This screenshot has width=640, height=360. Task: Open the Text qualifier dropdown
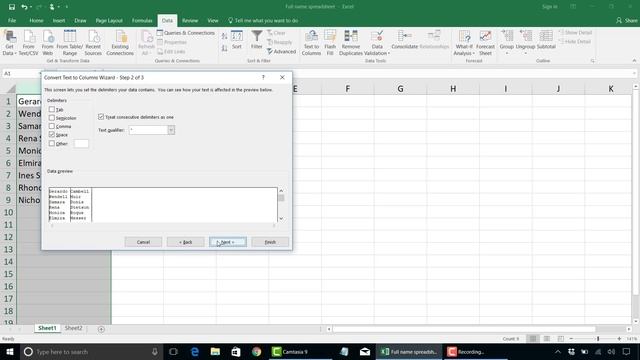[x=171, y=130]
